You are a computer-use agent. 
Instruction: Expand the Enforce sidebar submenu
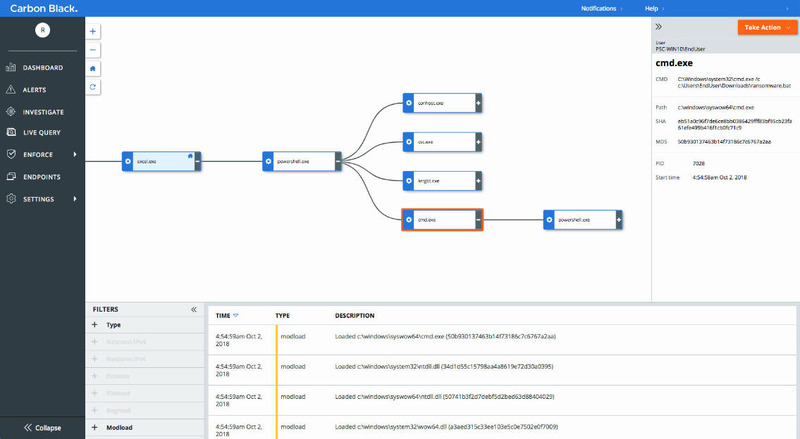75,154
